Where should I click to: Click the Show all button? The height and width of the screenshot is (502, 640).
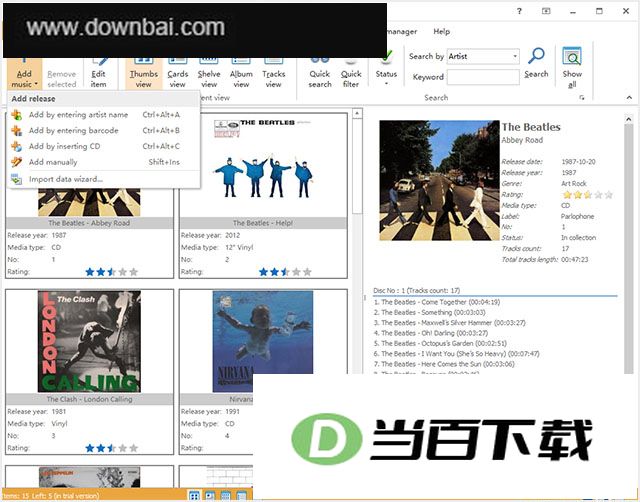coord(572,67)
